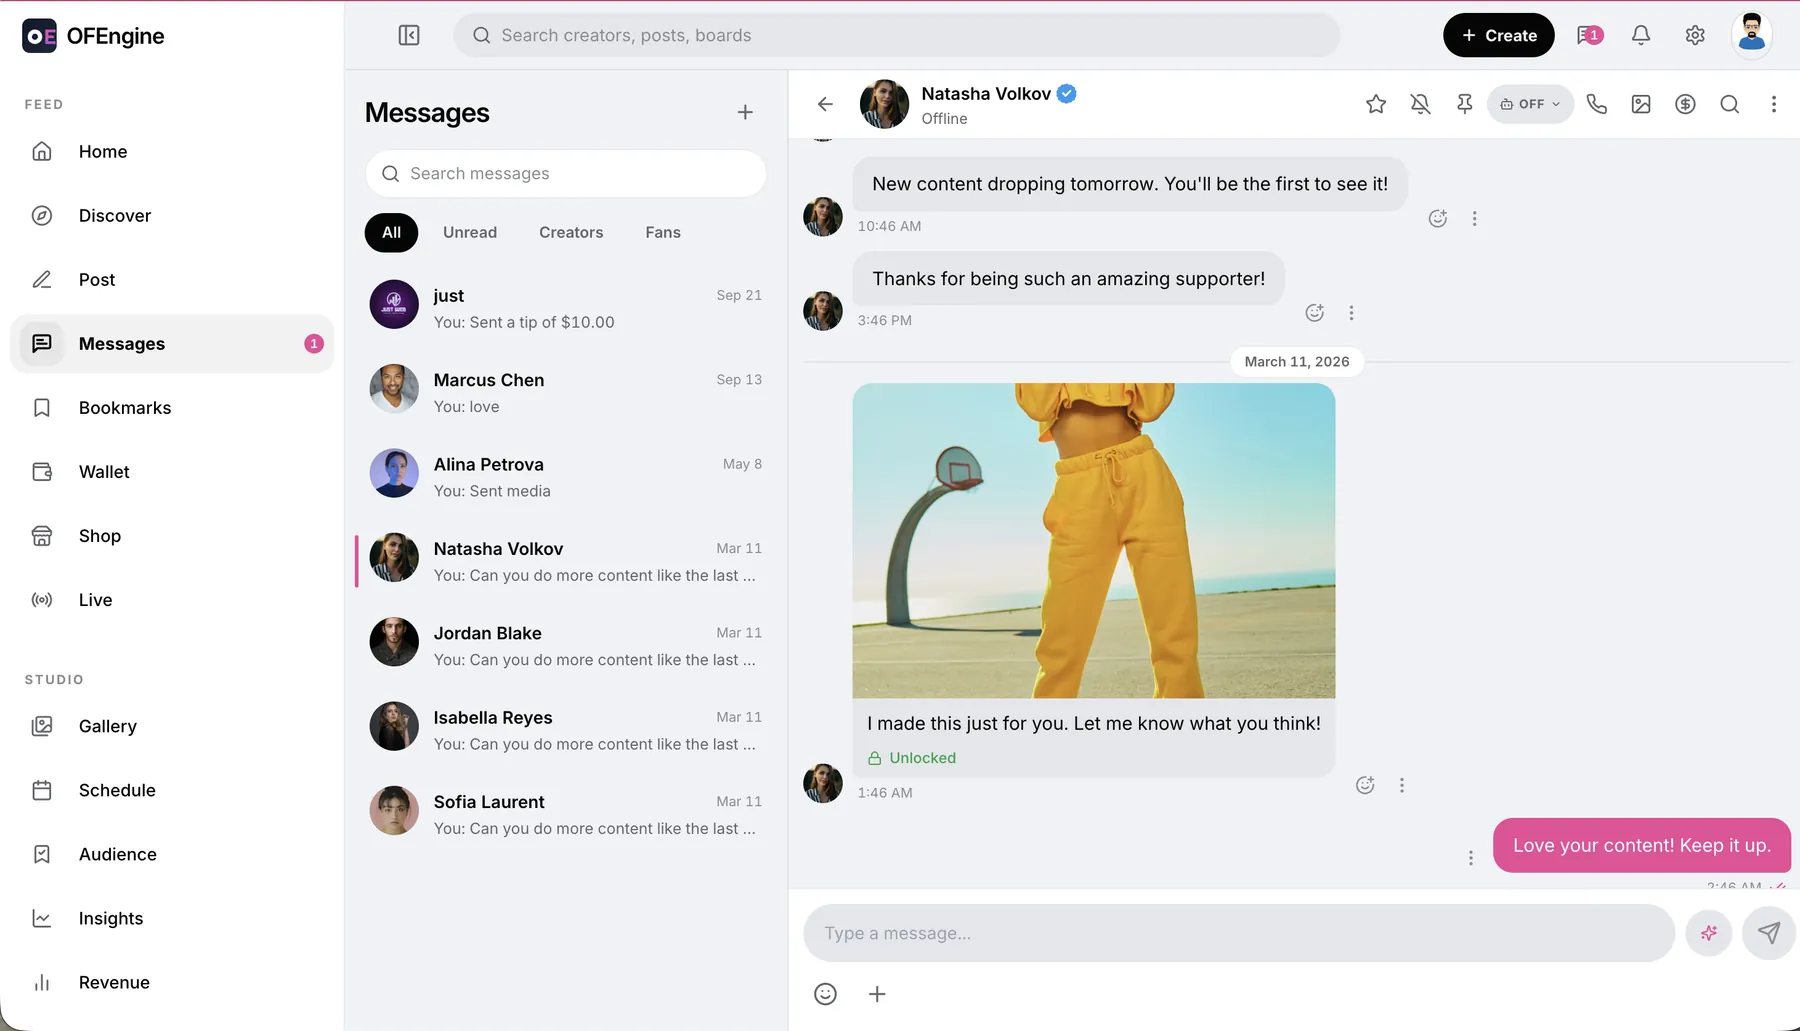
Task: Select the Creators filter tab
Action: 571,232
